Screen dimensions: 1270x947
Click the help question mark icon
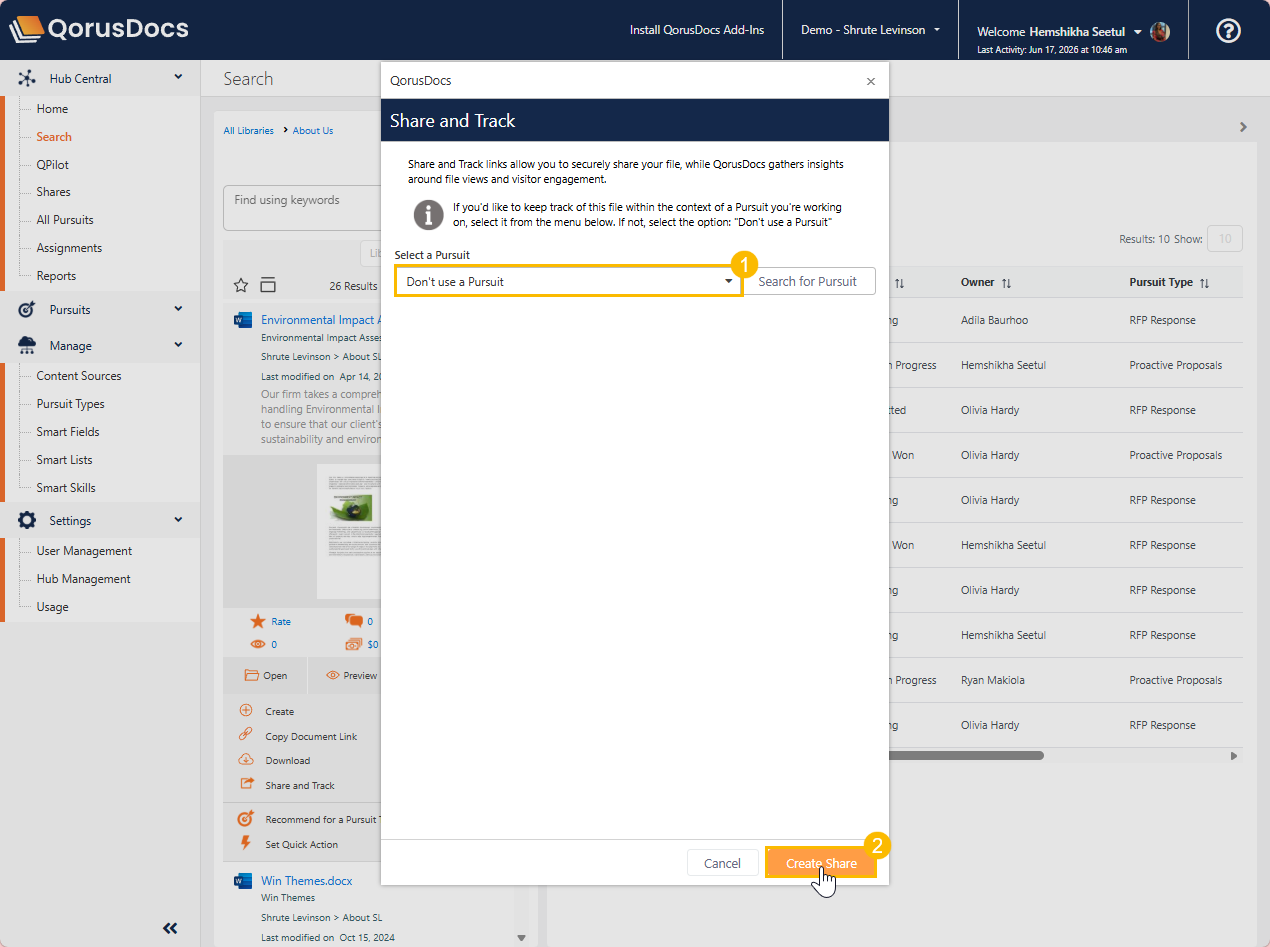click(1228, 31)
